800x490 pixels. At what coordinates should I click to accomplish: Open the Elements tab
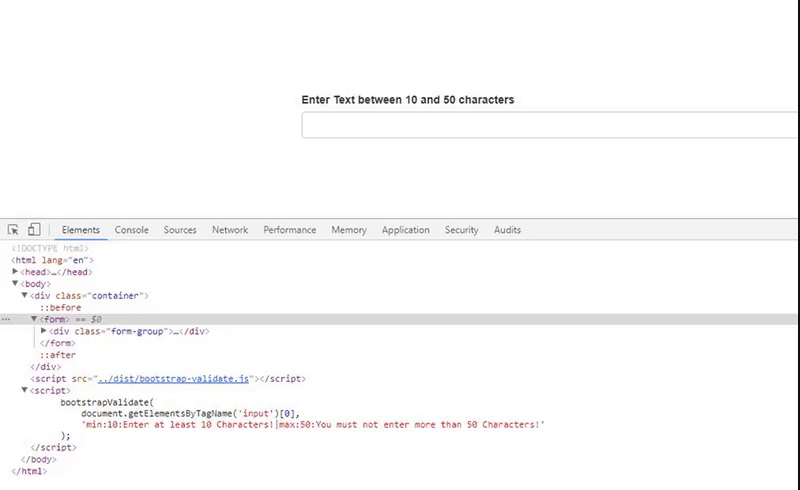coord(81,230)
